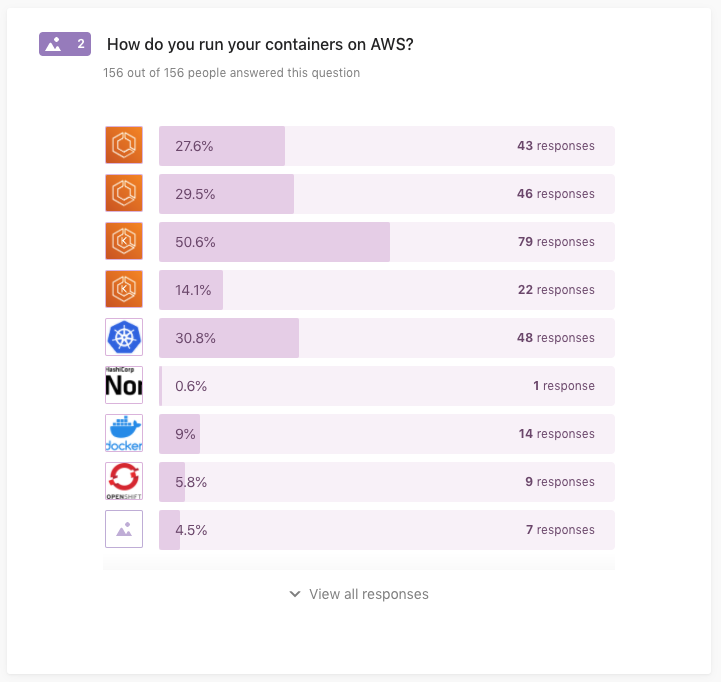Viewport: 721px width, 682px height.
Task: Click the 50.6% result bar
Action: (387, 242)
